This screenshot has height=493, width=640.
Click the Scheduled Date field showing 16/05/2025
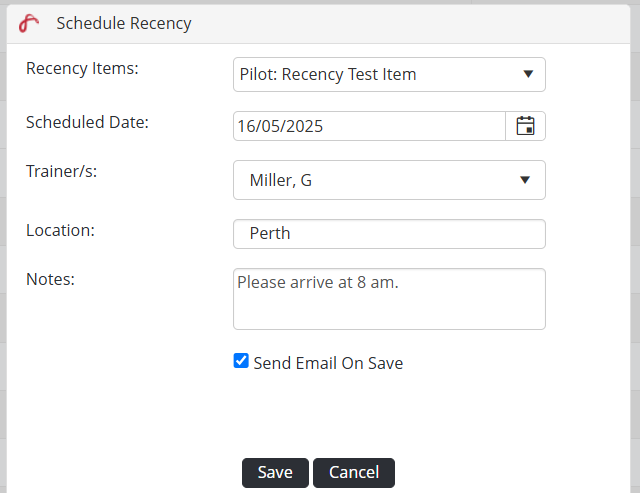click(369, 126)
